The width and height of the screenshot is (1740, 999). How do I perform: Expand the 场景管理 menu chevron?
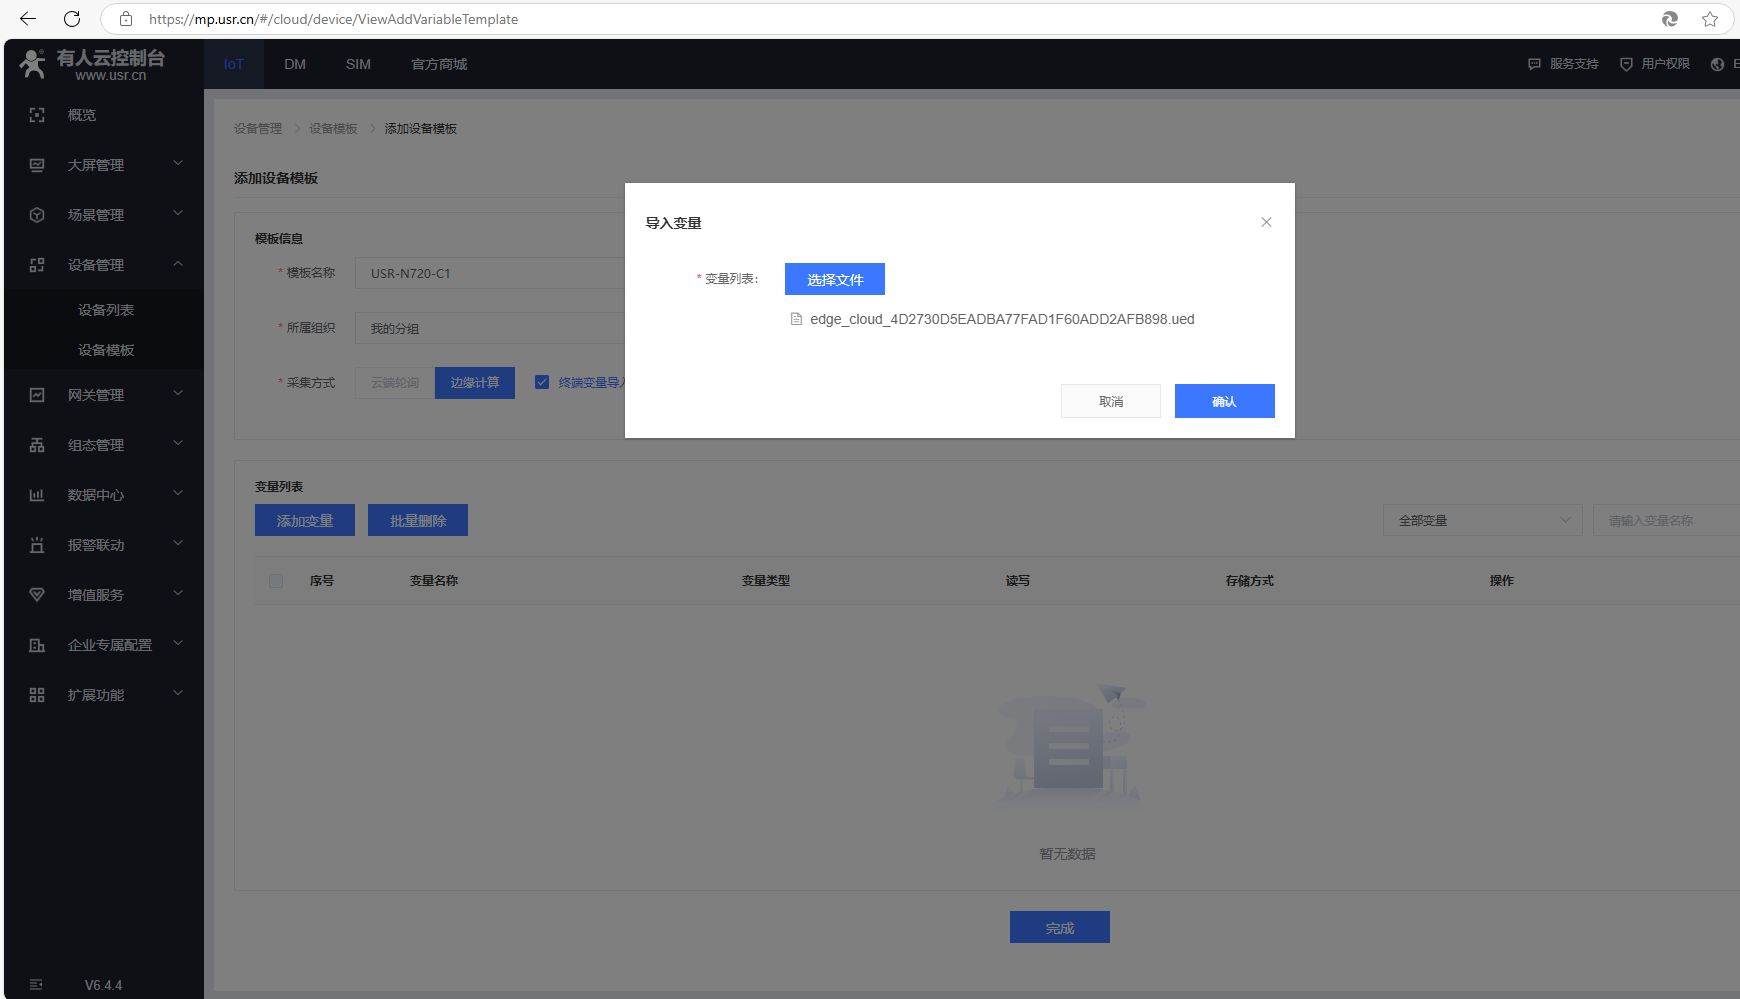pyautogui.click(x=178, y=213)
